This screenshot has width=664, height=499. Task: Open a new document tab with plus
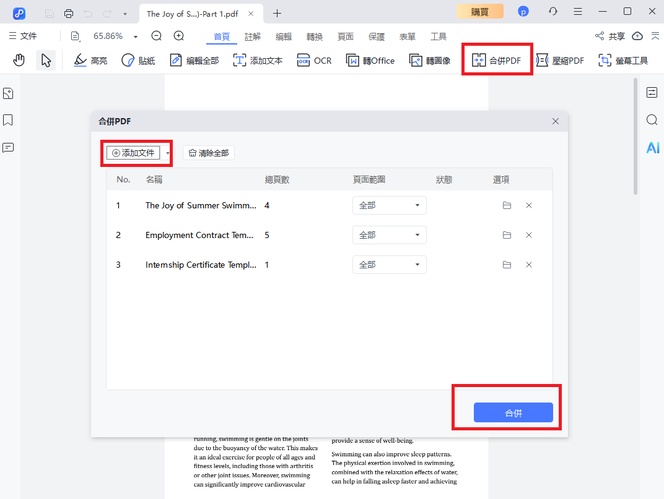(277, 13)
